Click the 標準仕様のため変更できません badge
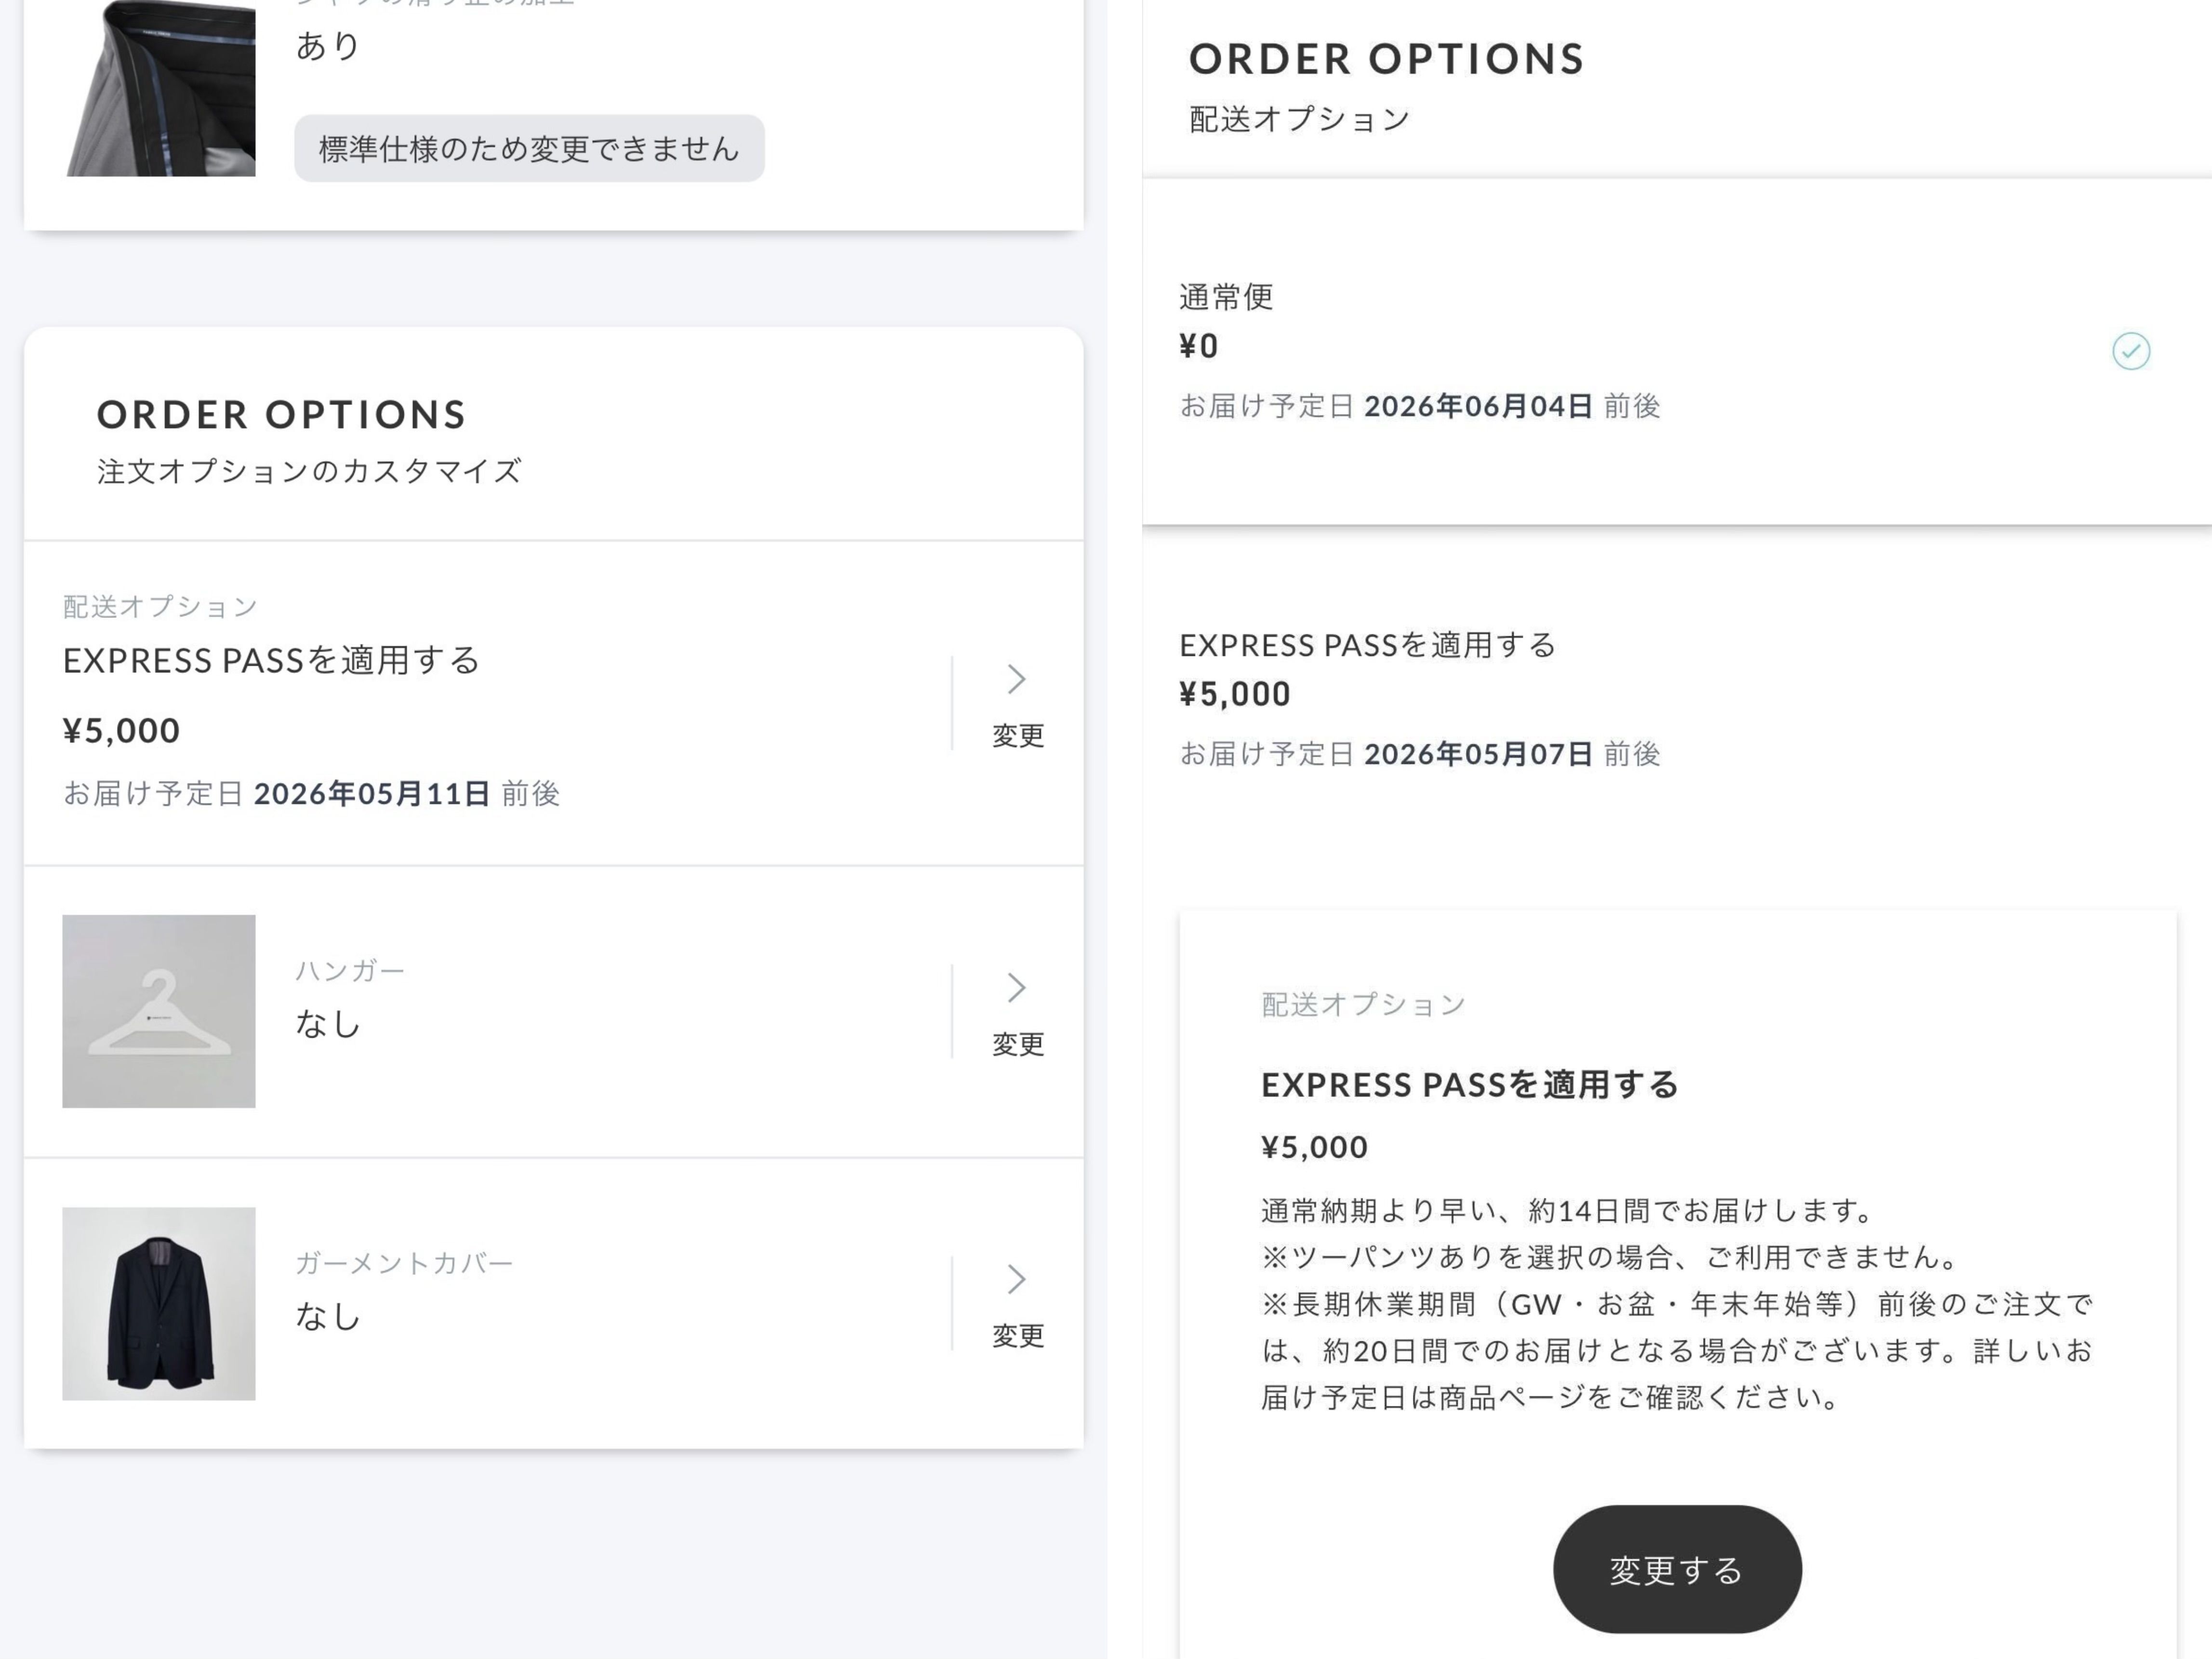Screen dimensions: 2212x1659 pos(529,149)
